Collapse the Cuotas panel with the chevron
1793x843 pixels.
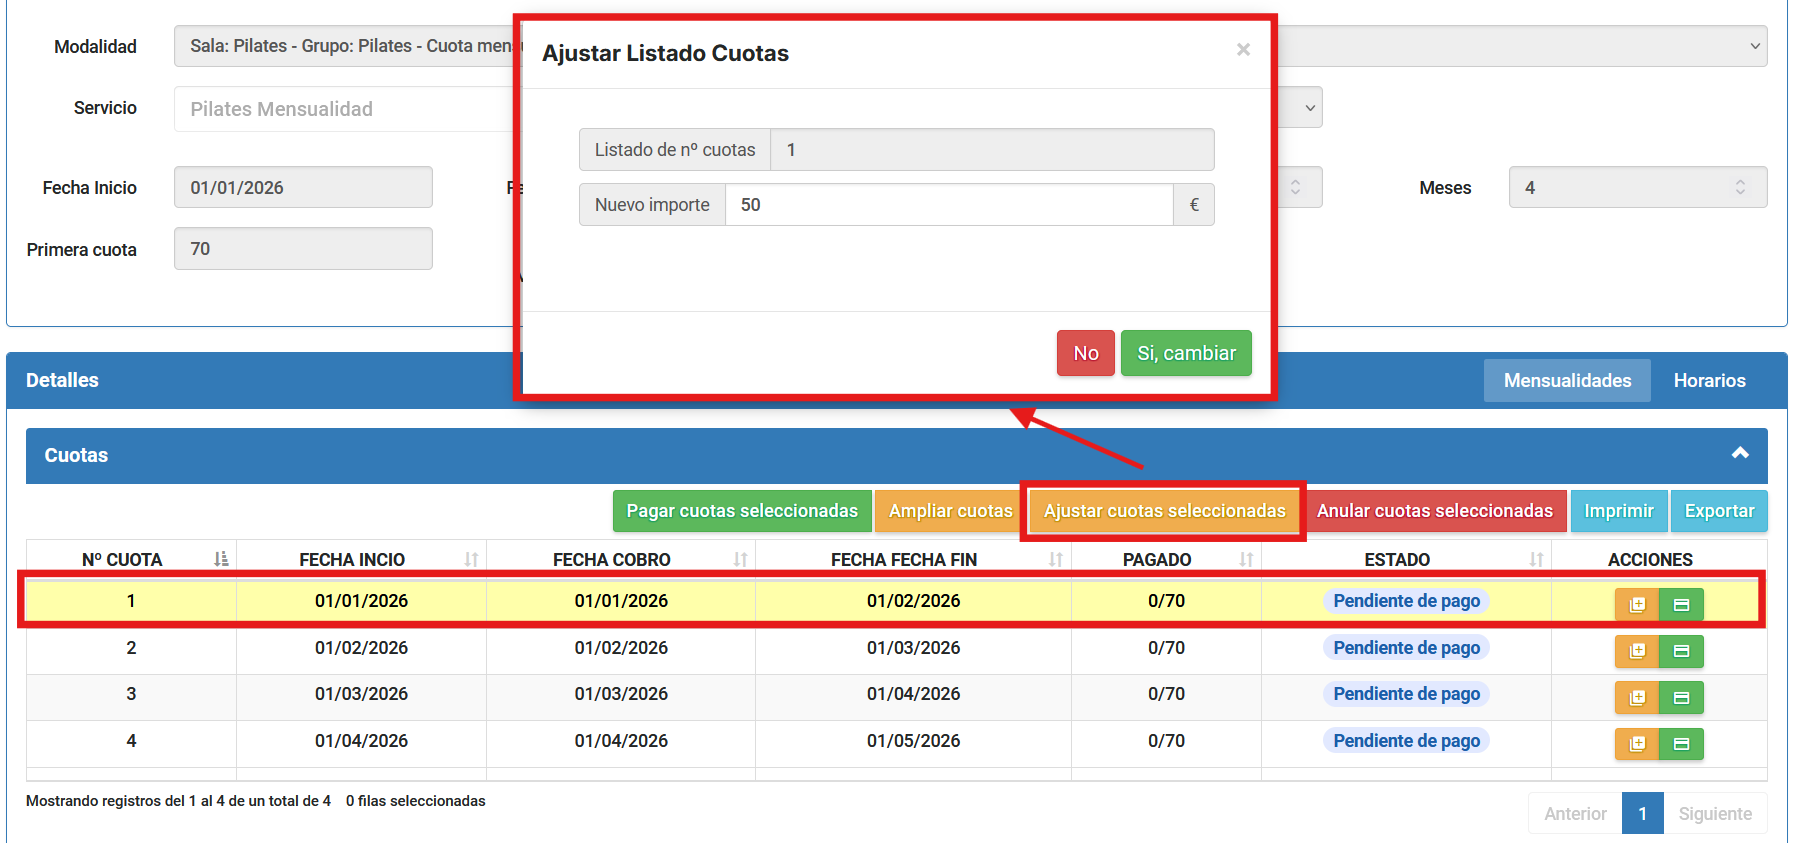(x=1740, y=453)
